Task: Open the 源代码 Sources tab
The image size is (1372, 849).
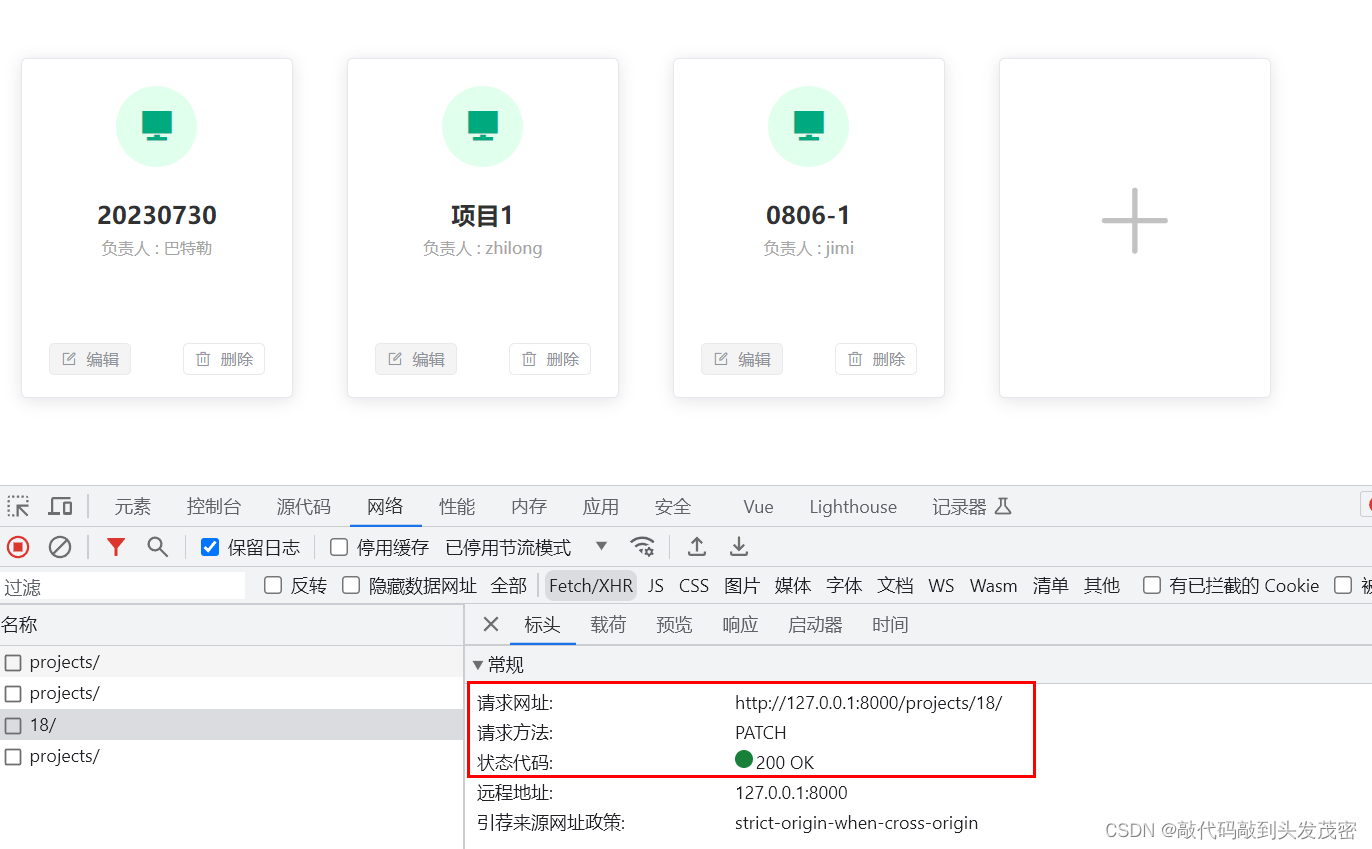Action: (304, 507)
